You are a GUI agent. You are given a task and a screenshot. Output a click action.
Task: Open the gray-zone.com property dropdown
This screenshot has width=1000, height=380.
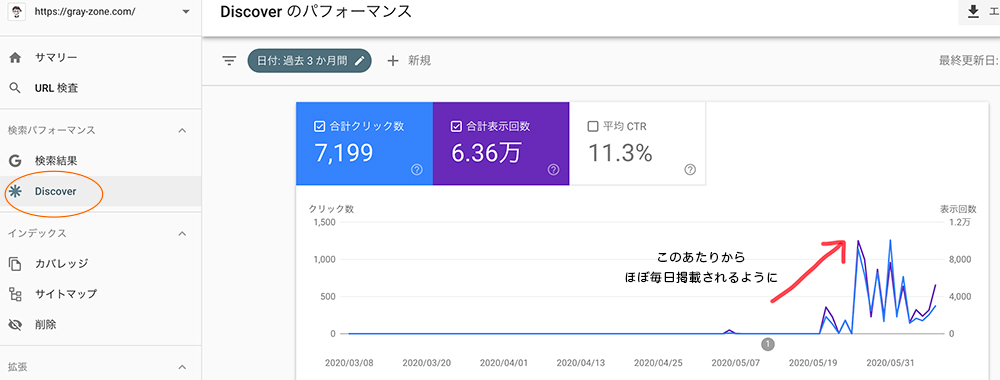click(186, 12)
